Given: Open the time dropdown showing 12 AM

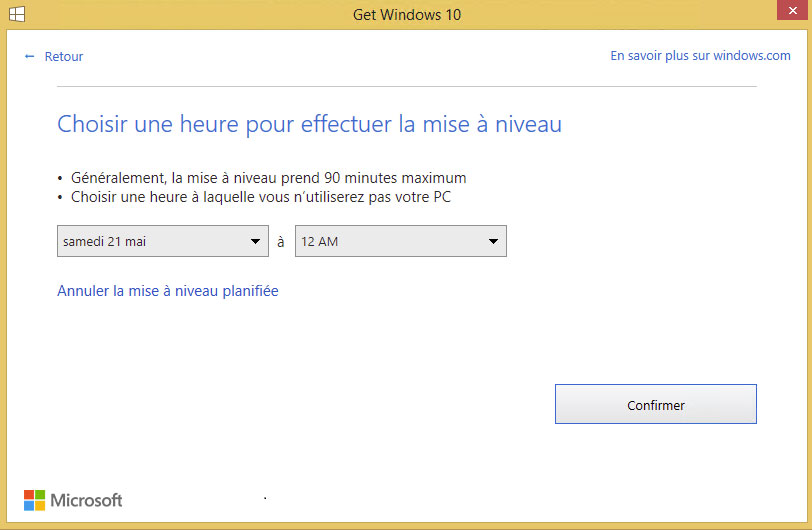Looking at the screenshot, I should (401, 241).
